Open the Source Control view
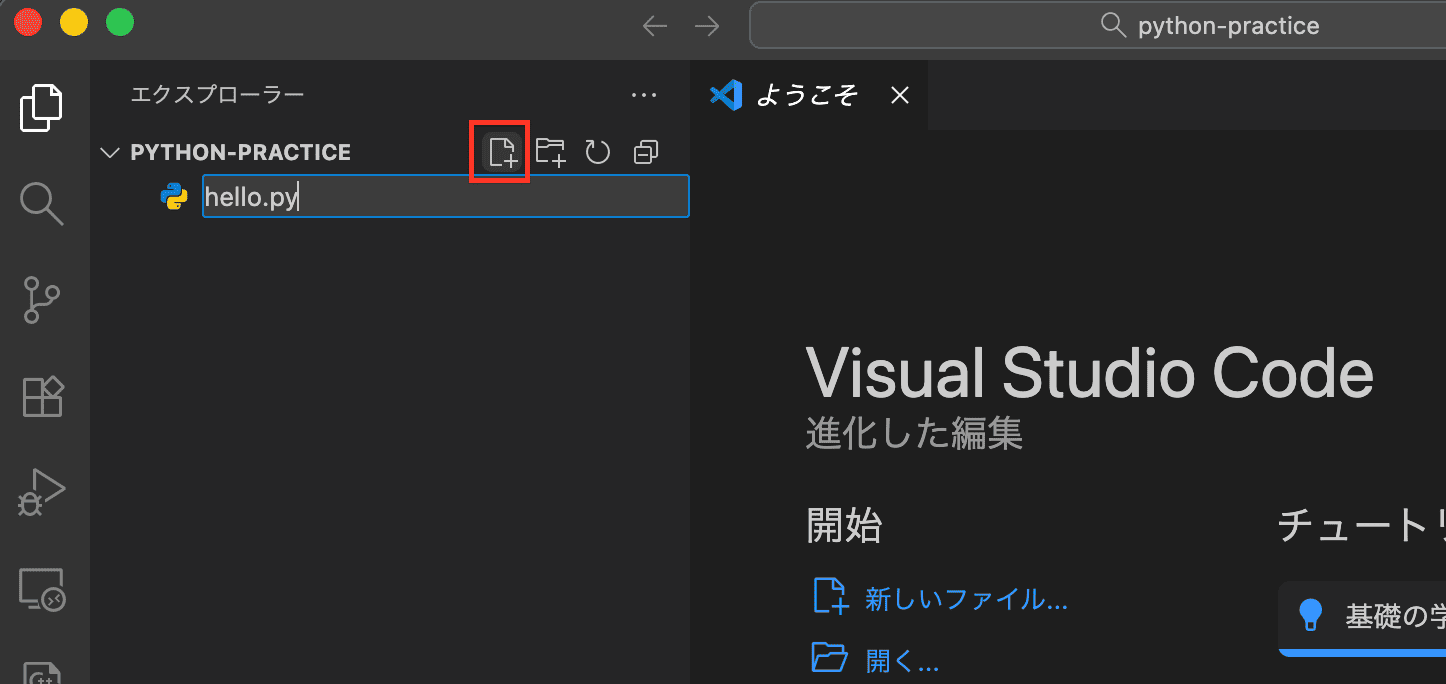This screenshot has height=684, width=1446. click(x=42, y=300)
